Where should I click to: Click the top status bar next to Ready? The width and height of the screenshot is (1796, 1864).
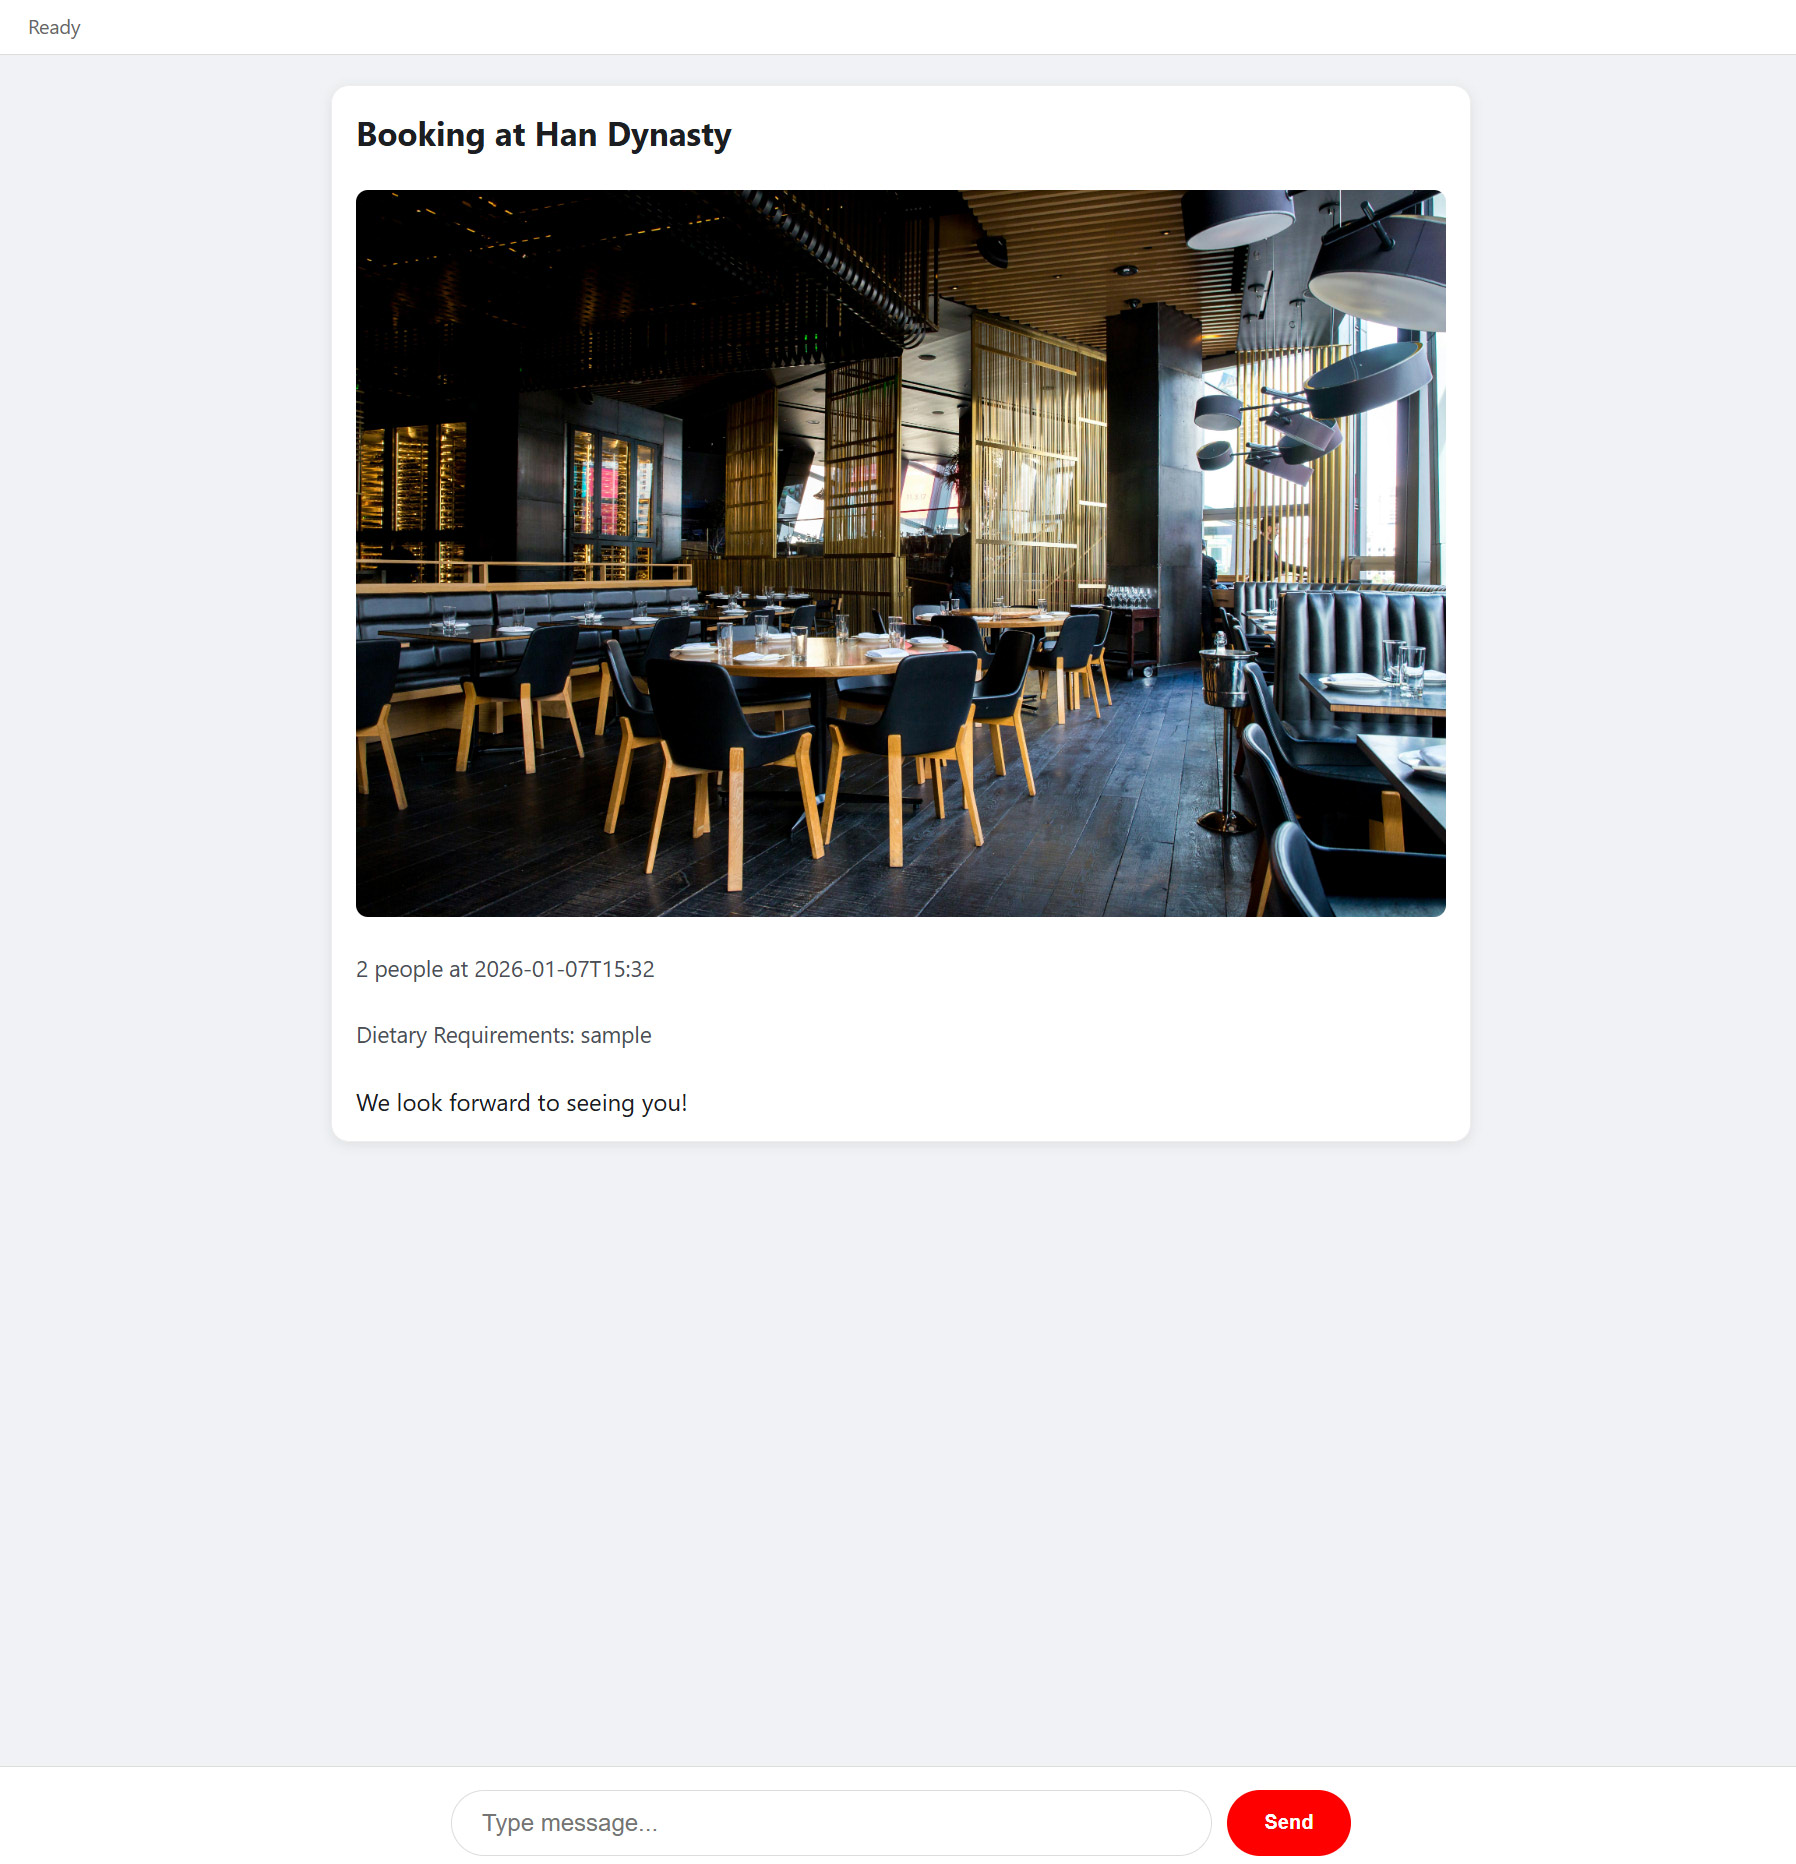pyautogui.click(x=900, y=27)
